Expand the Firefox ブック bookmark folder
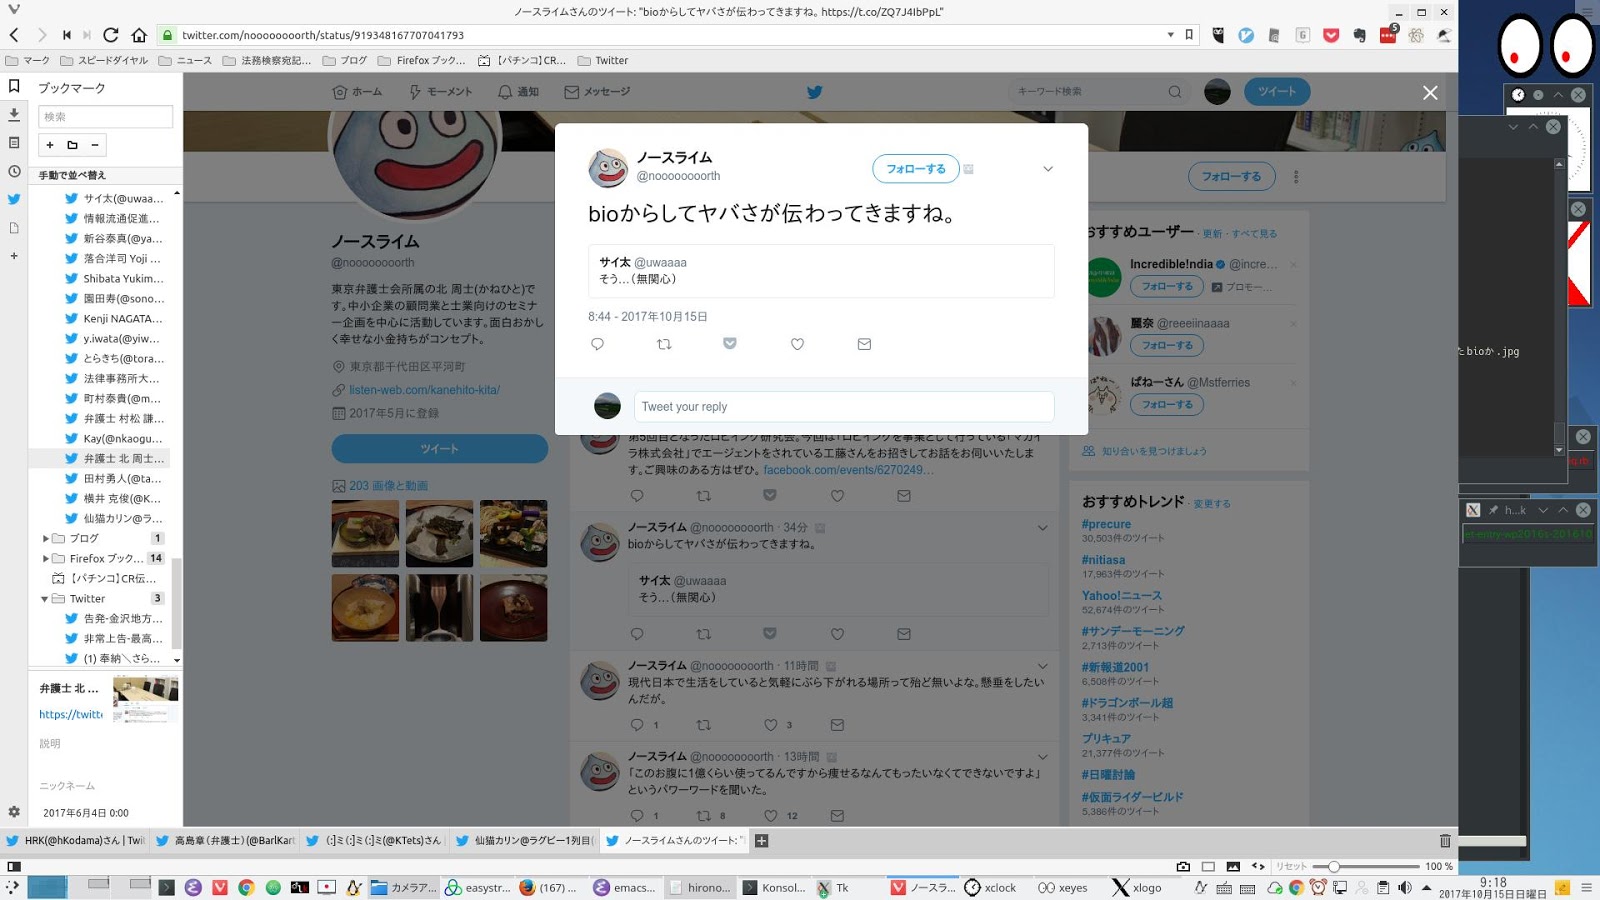This screenshot has height=900, width=1600. [45, 558]
